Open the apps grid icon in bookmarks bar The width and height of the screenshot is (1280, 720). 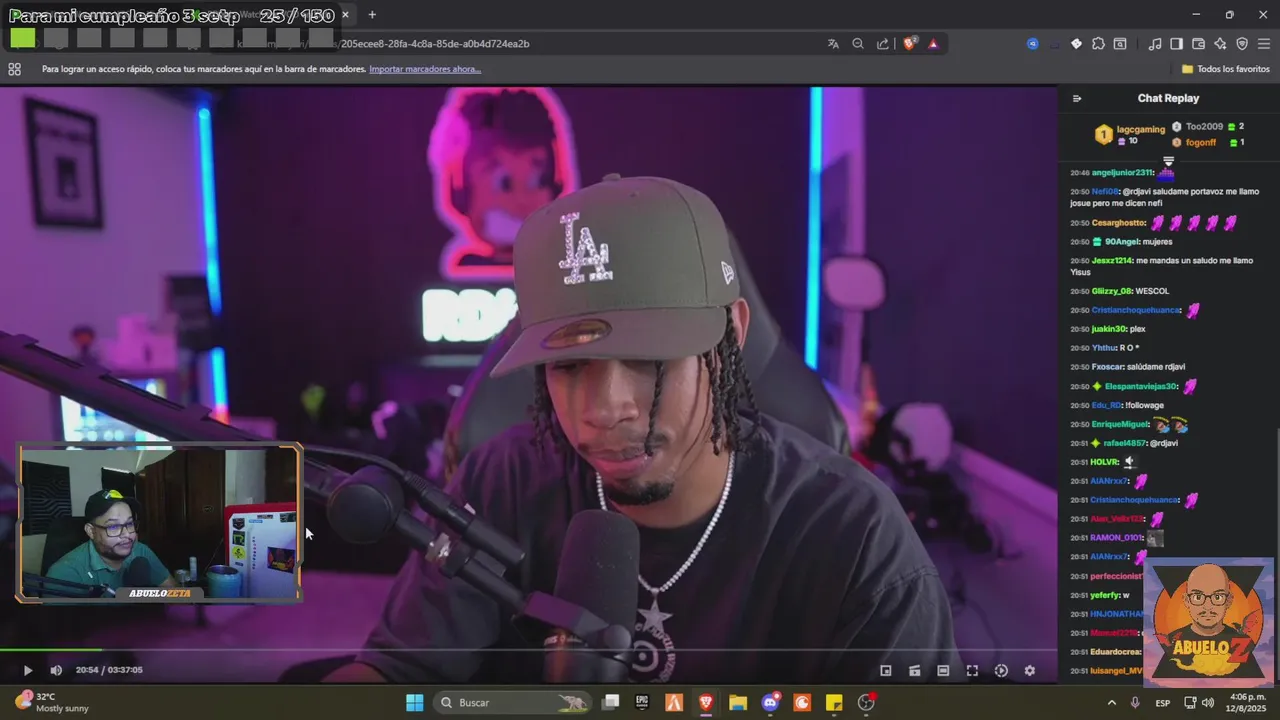click(x=14, y=69)
